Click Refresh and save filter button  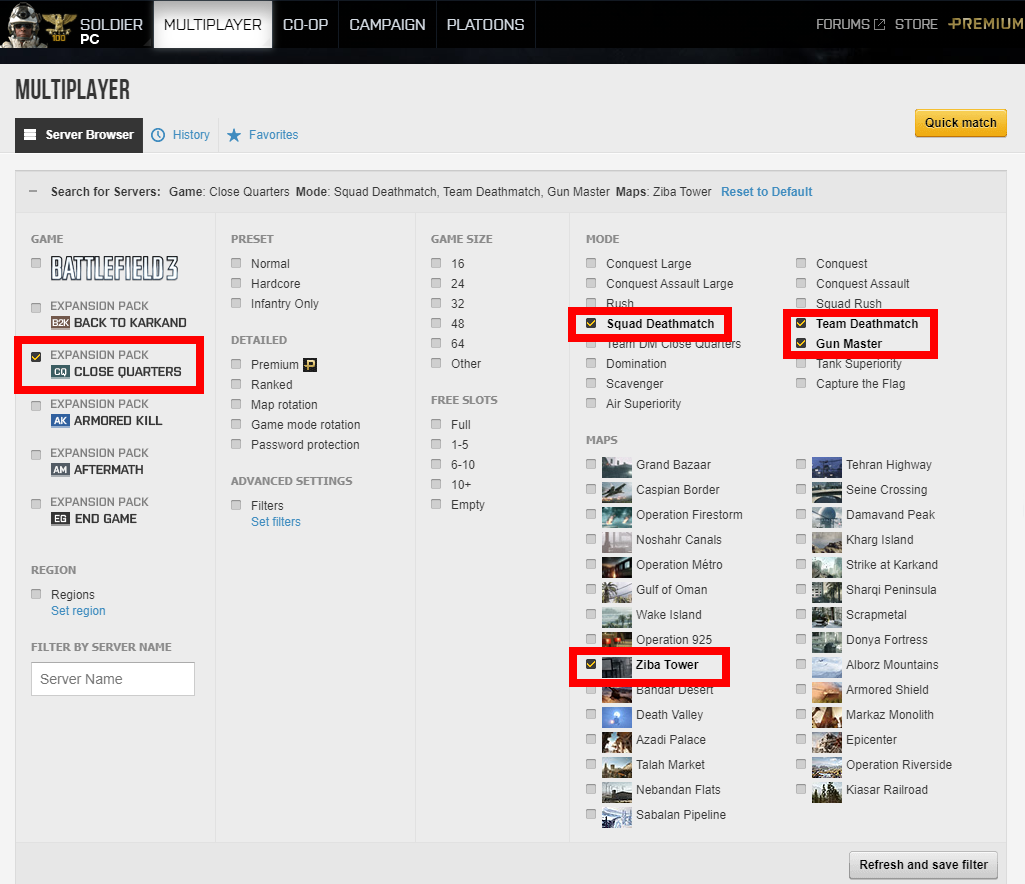tap(923, 864)
